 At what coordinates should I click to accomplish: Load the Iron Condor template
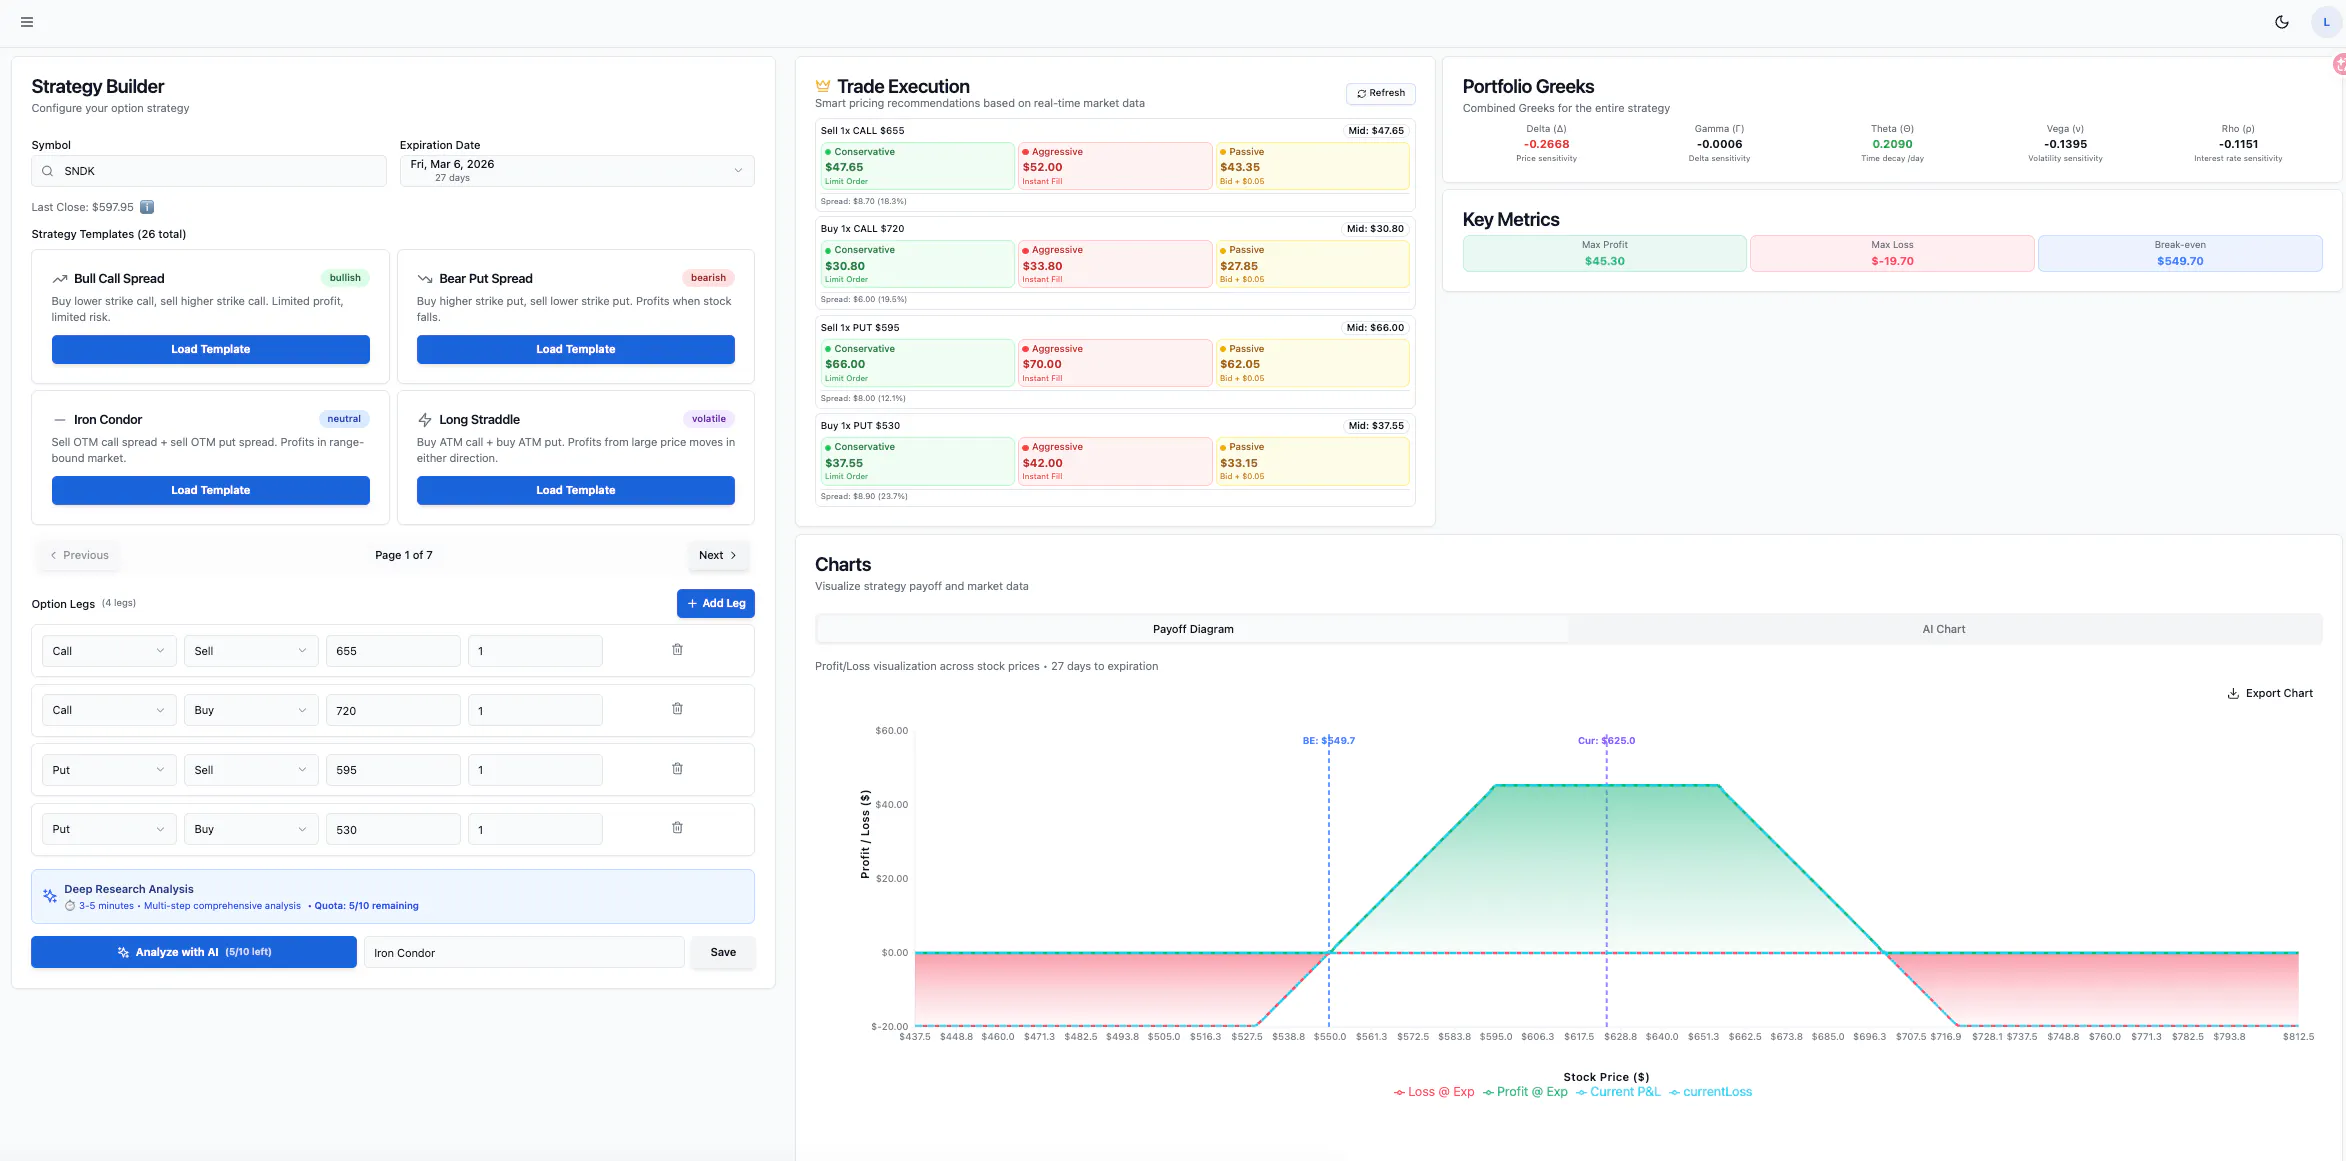tap(211, 490)
